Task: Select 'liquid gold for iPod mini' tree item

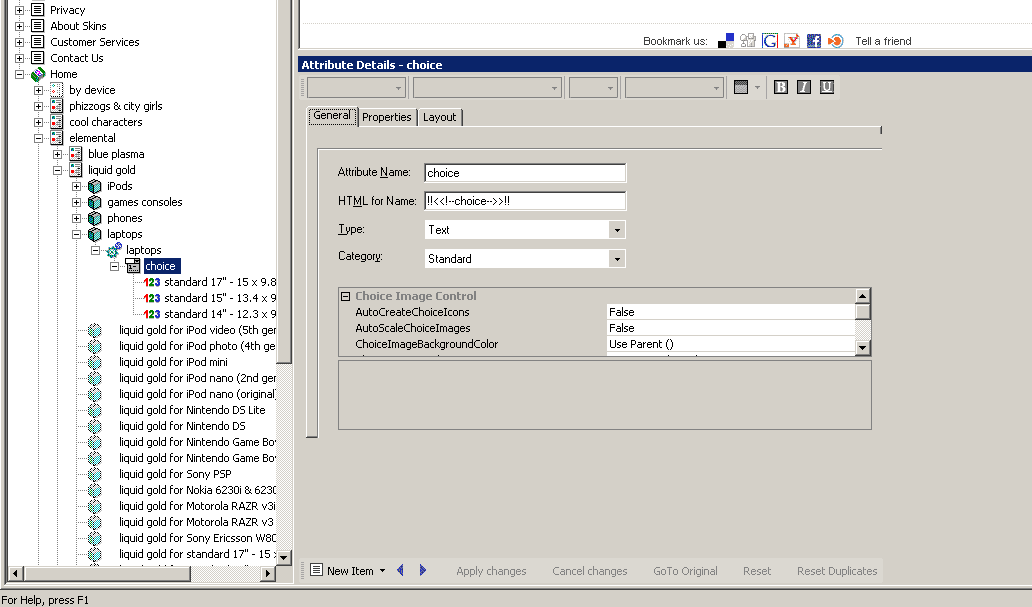Action: (x=173, y=362)
